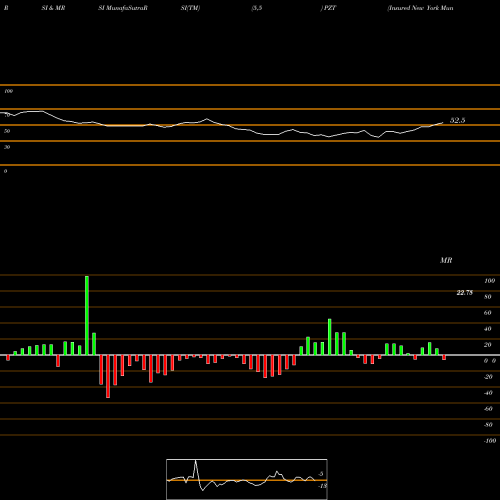Click the 52.5 RSI value label
500x500 pixels.
click(457, 120)
